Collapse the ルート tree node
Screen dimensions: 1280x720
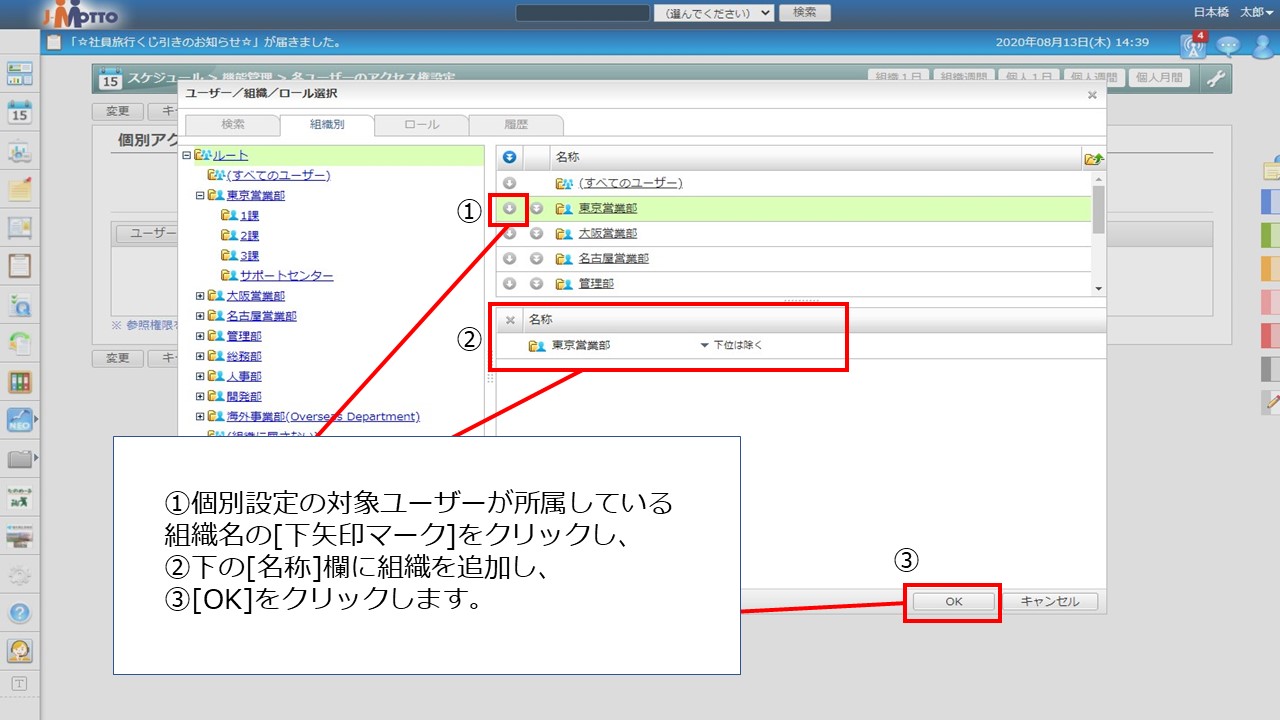187,155
